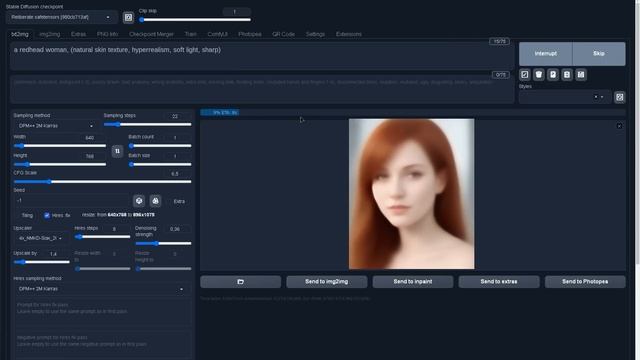Open the output folder with the folder icon
Image resolution: width=640 pixels, height=360 pixels.
[x=240, y=282]
